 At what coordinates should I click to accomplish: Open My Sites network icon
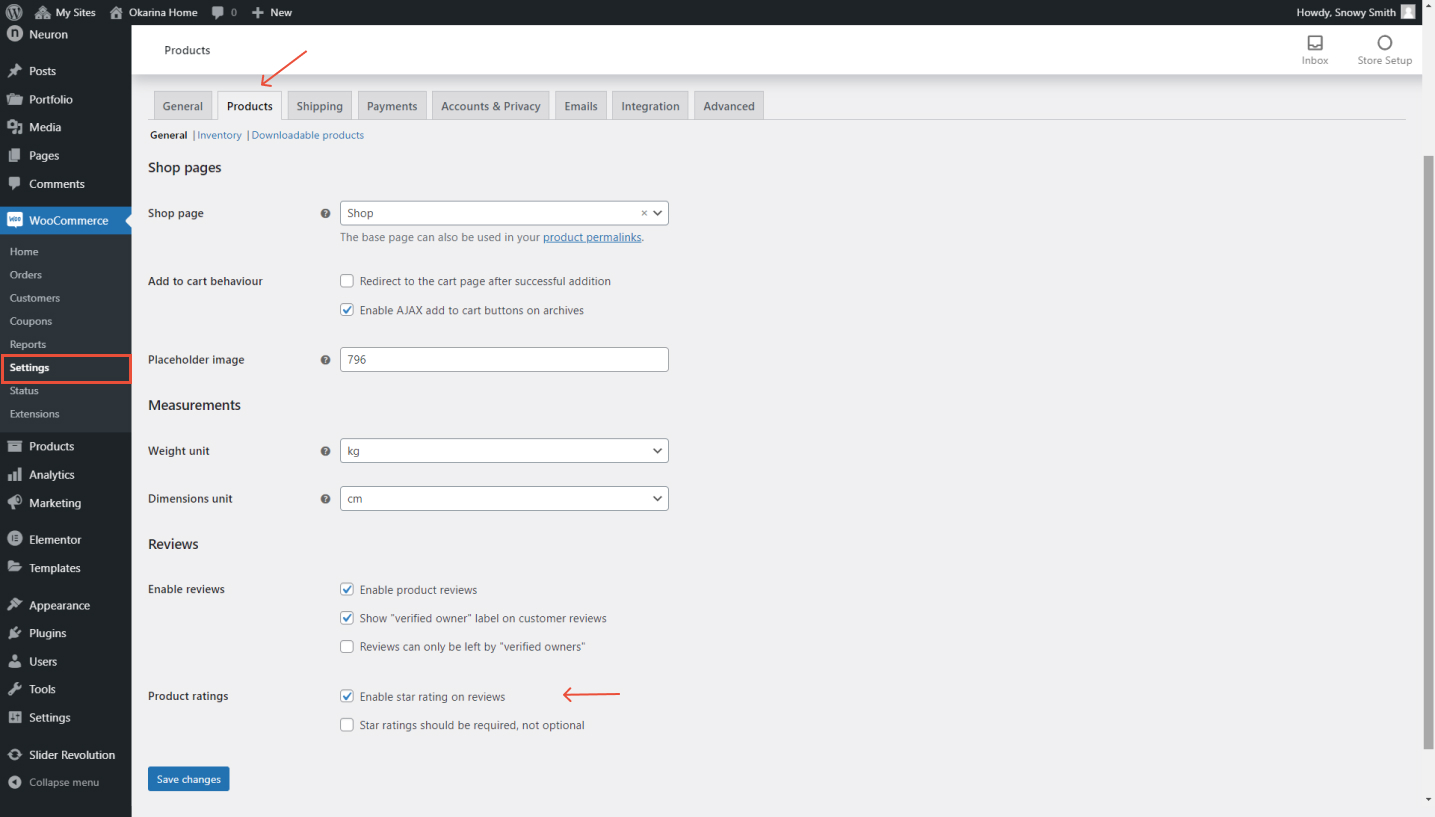(x=42, y=12)
